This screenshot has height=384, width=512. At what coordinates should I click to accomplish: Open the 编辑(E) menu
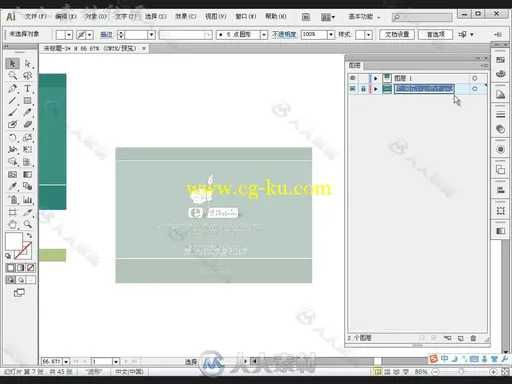coord(65,16)
